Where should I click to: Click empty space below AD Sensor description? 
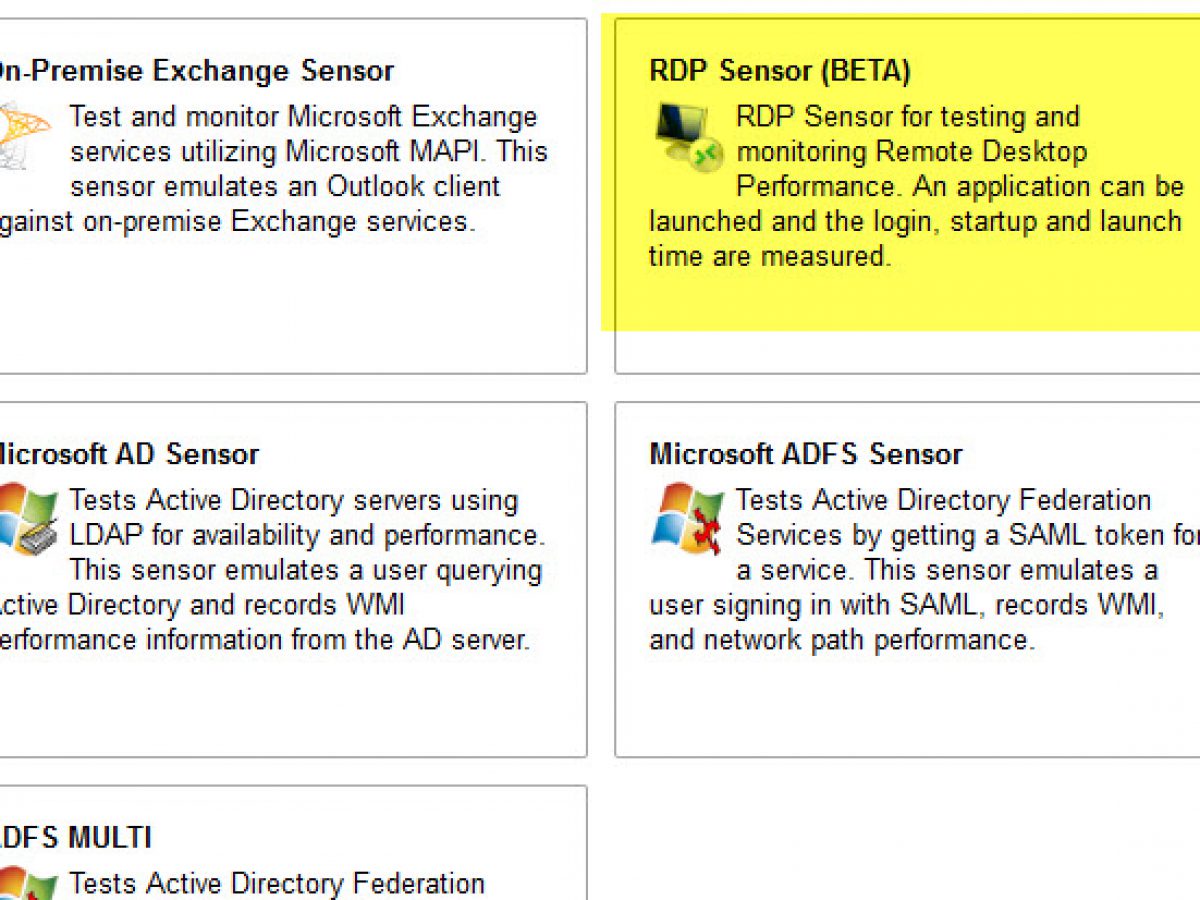click(x=290, y=705)
